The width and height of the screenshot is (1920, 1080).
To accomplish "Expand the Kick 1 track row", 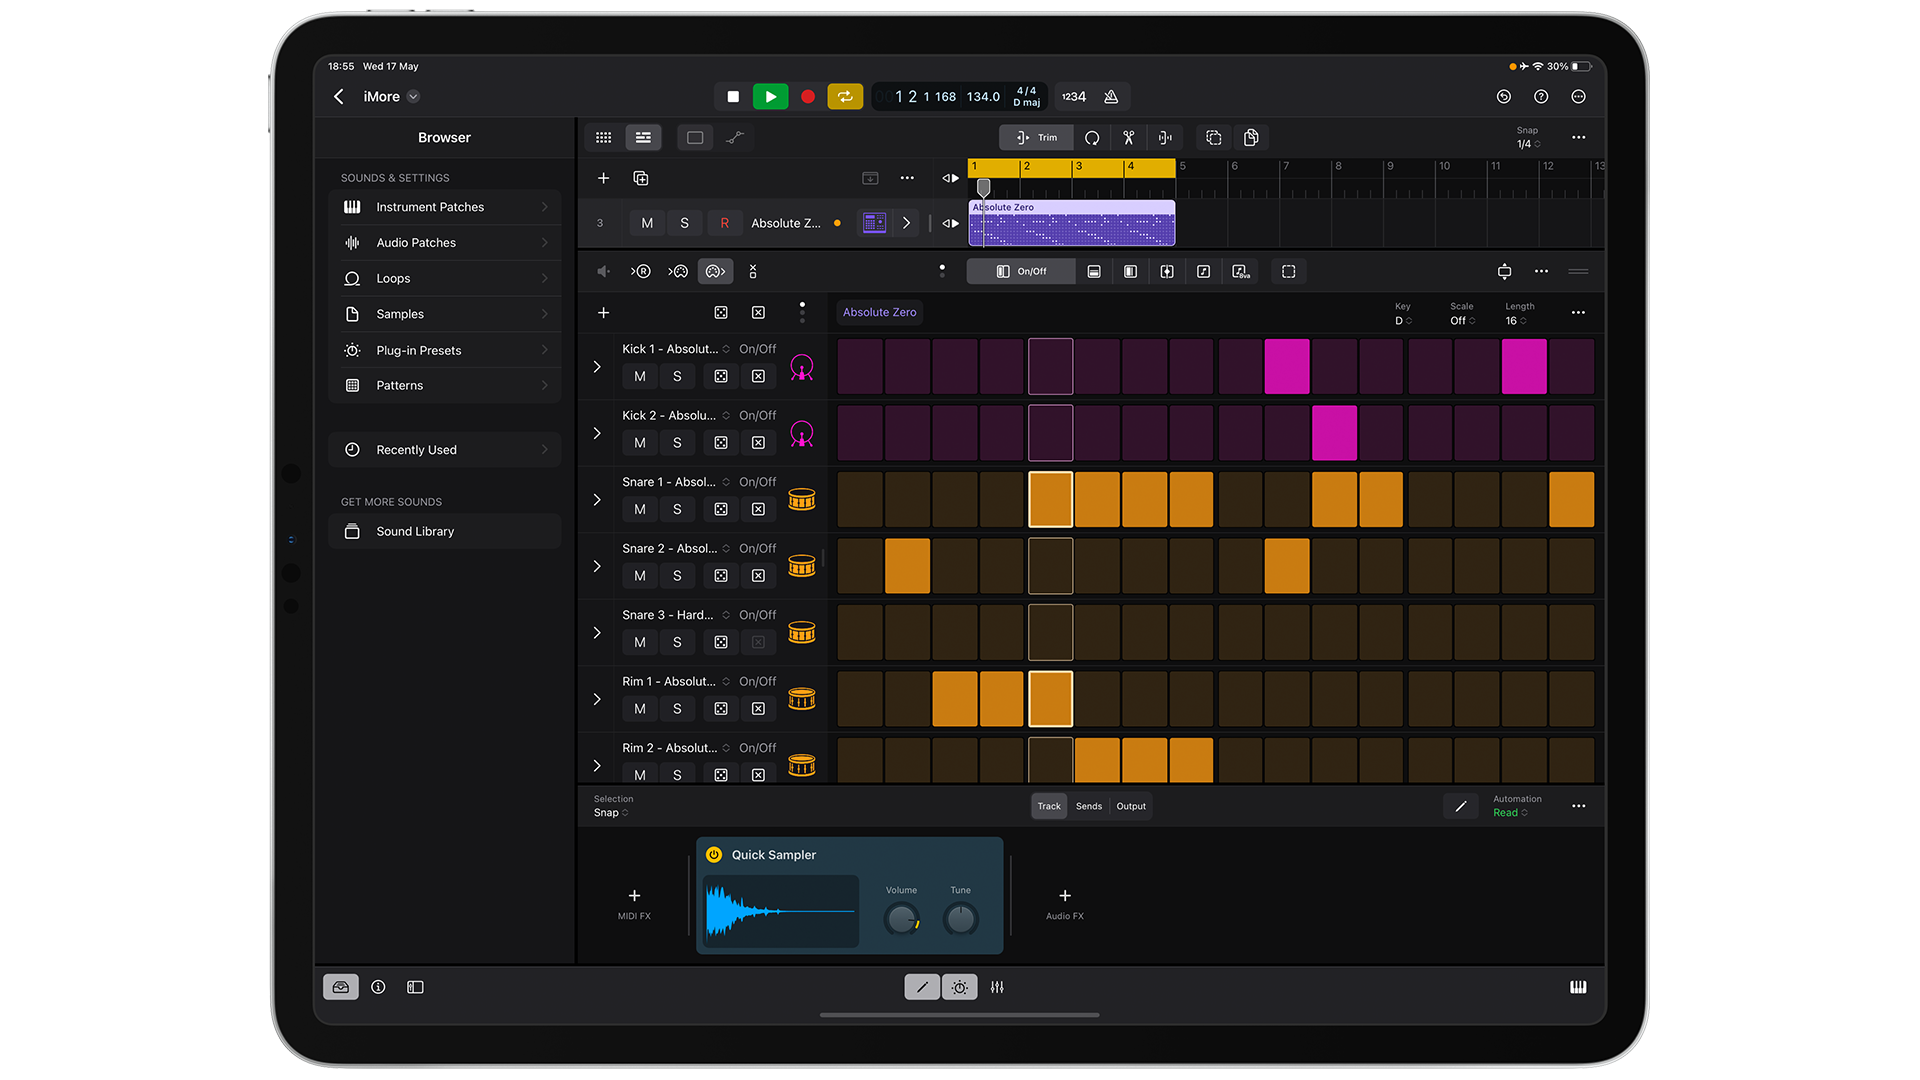I will (x=597, y=367).
